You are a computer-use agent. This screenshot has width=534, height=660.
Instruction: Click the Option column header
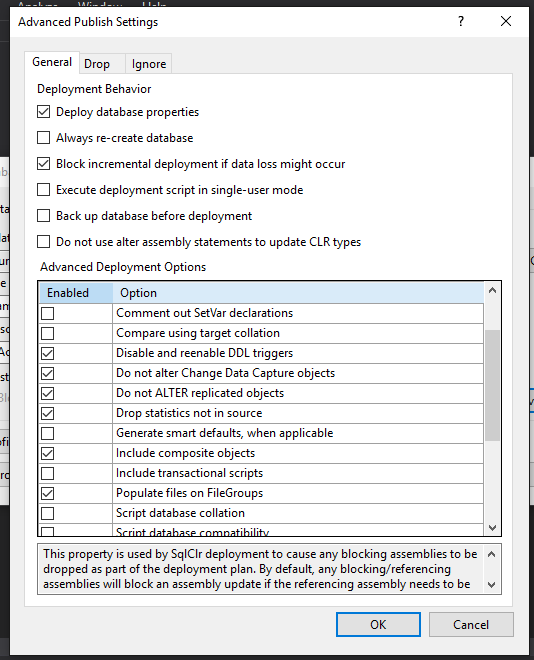point(298,293)
